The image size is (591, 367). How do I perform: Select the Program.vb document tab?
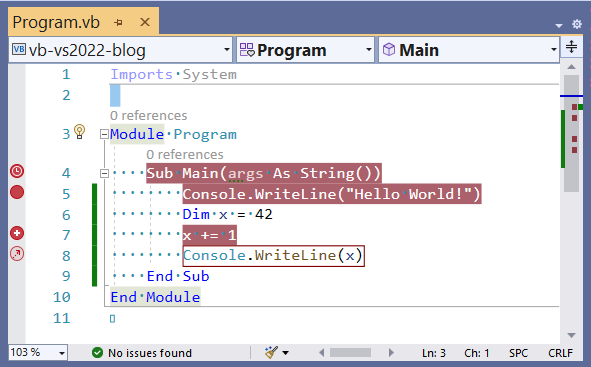[83, 22]
